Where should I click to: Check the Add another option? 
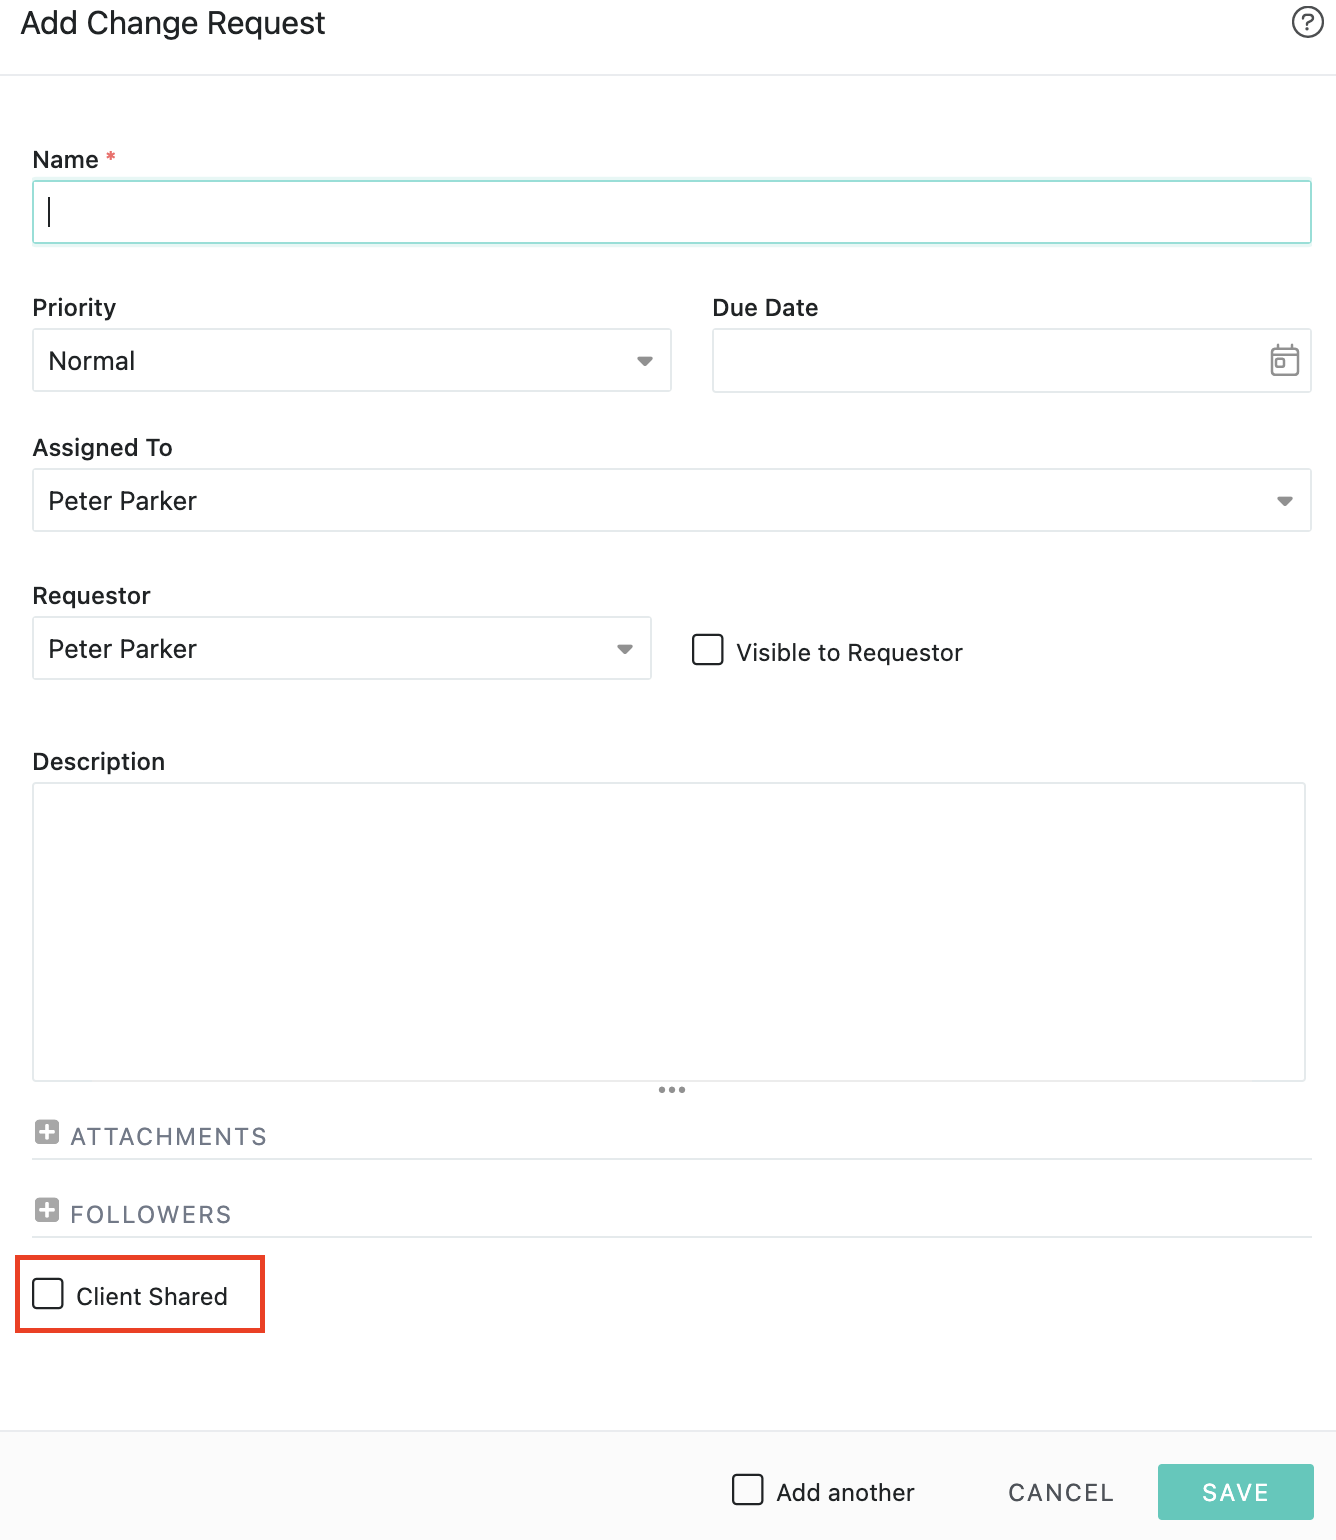tap(748, 1490)
